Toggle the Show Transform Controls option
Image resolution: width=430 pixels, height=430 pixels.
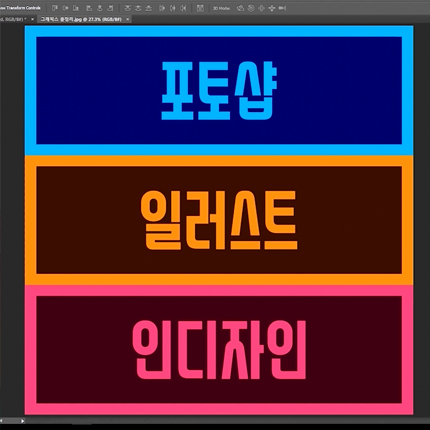(20, 8)
